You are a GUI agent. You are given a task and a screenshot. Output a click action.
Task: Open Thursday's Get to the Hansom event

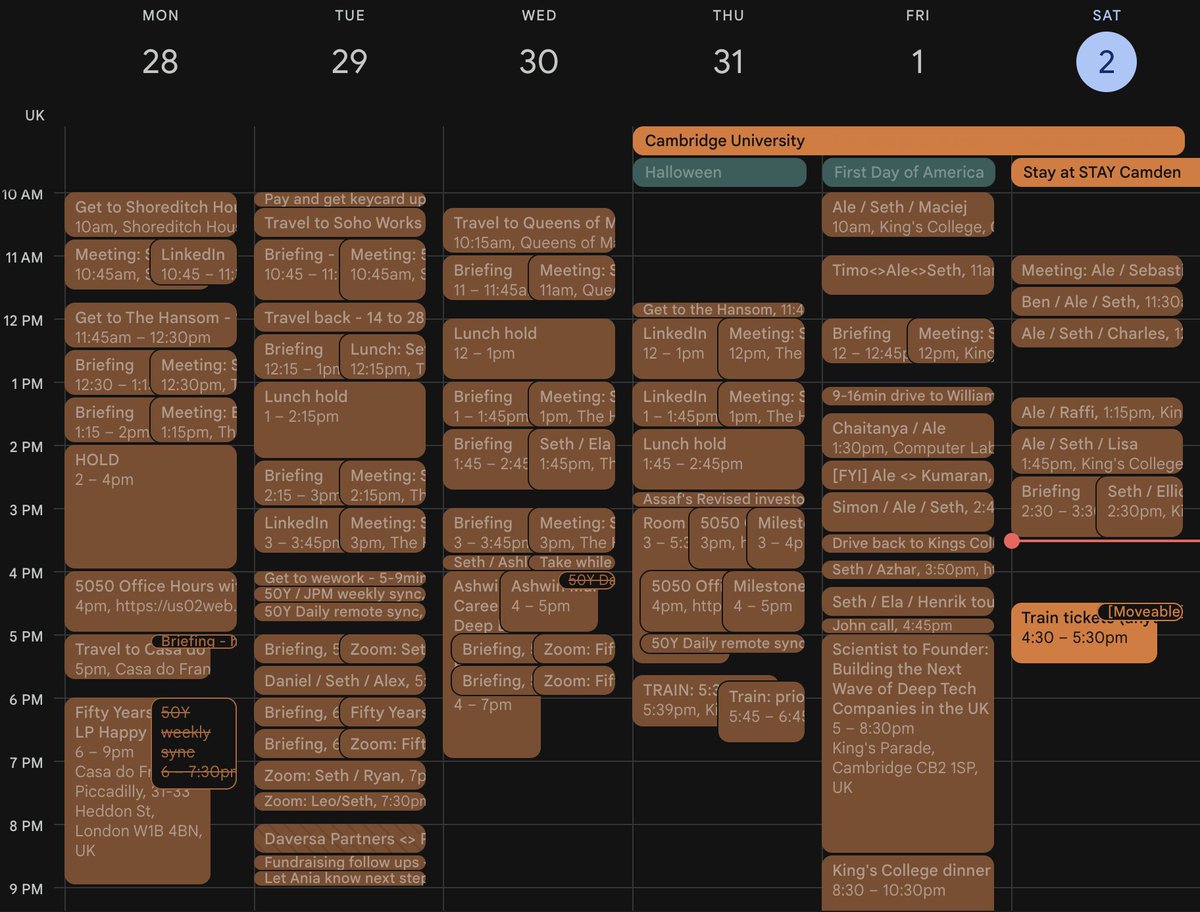[719, 310]
